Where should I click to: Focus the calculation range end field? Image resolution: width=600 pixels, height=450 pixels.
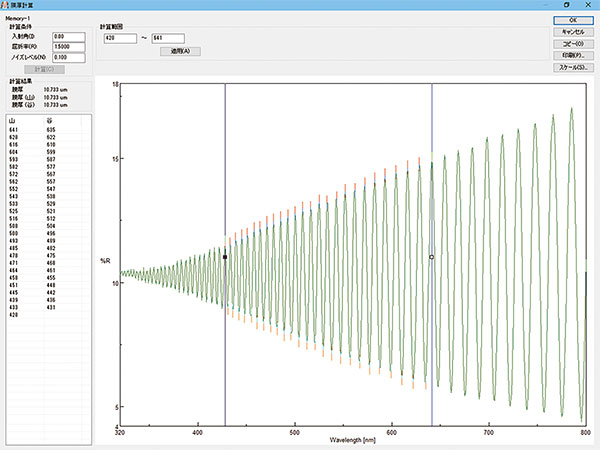(168, 38)
